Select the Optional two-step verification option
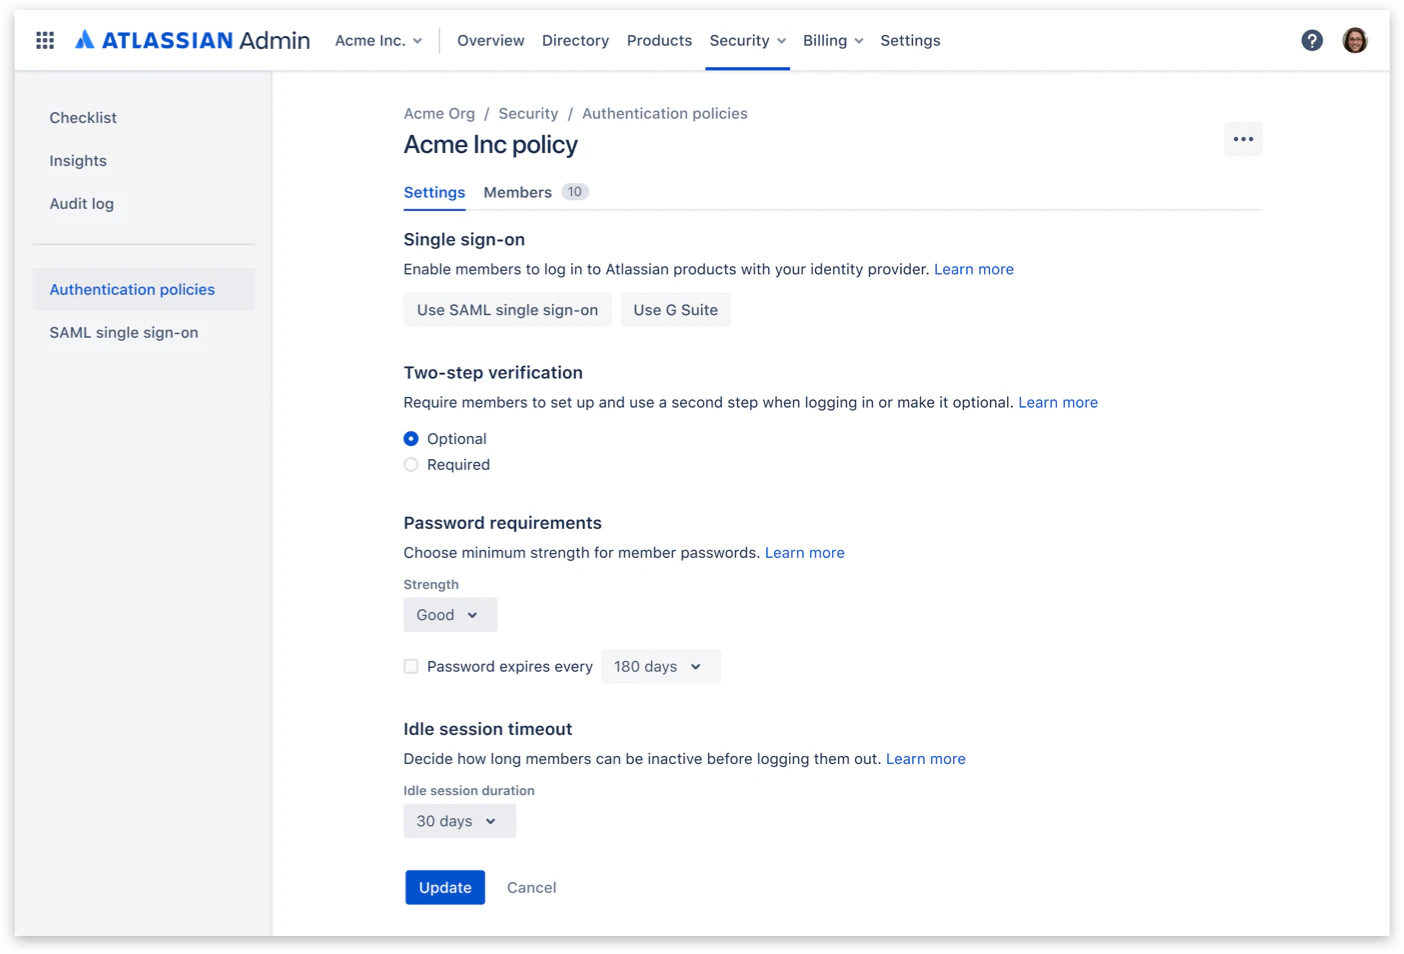 [x=411, y=438]
